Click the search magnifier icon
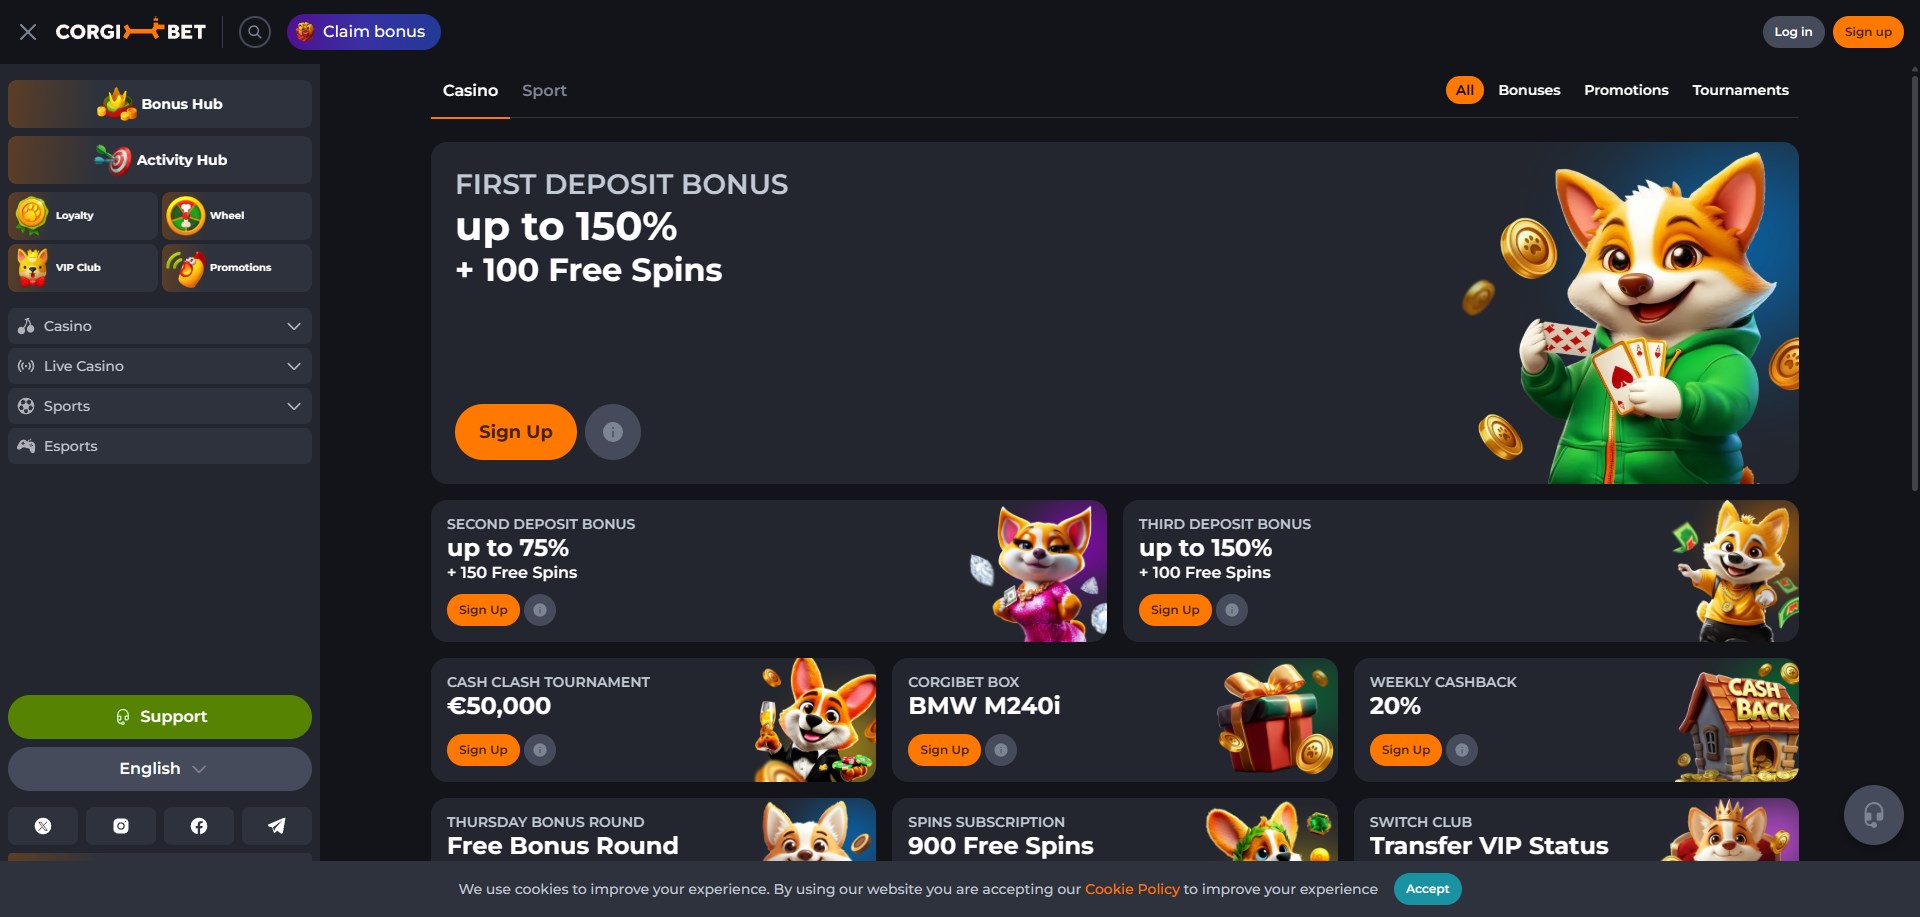Screen dimensions: 1920x917 pyautogui.click(x=255, y=32)
